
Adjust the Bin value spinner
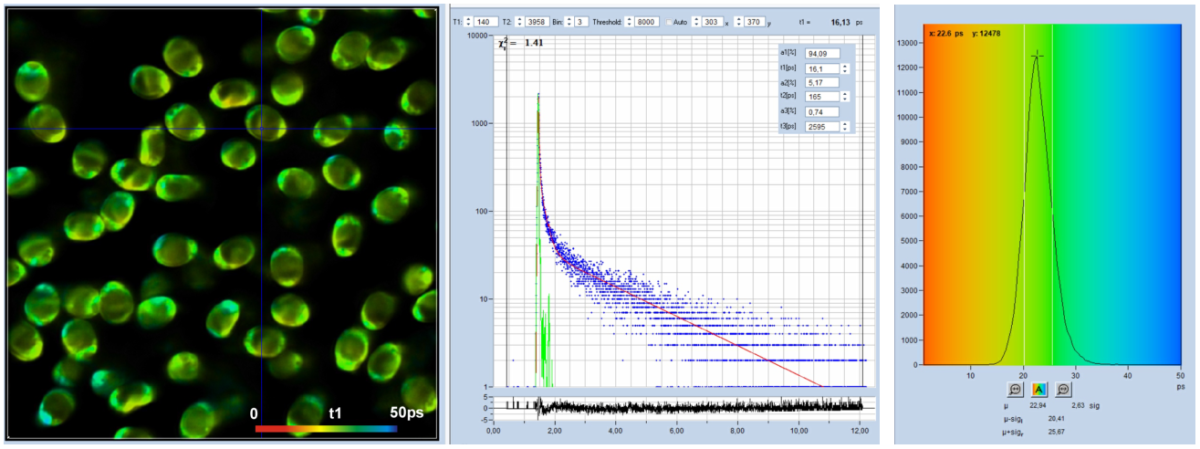(569, 20)
